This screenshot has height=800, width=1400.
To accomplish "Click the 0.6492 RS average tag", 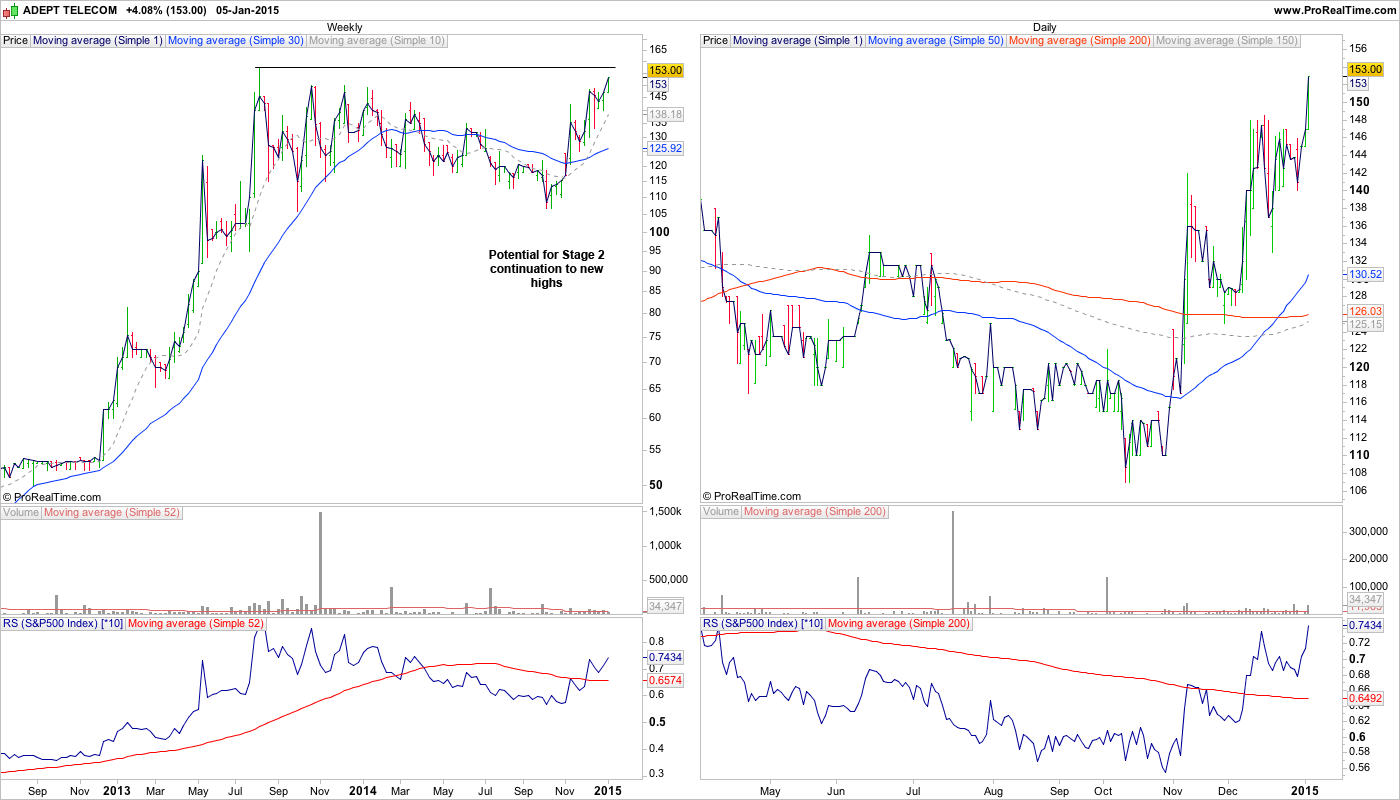I will pos(1365,698).
